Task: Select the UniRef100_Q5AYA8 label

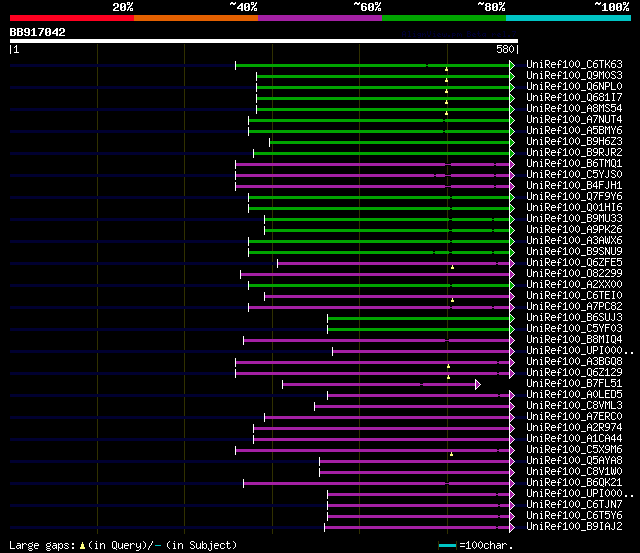Action: (574, 461)
